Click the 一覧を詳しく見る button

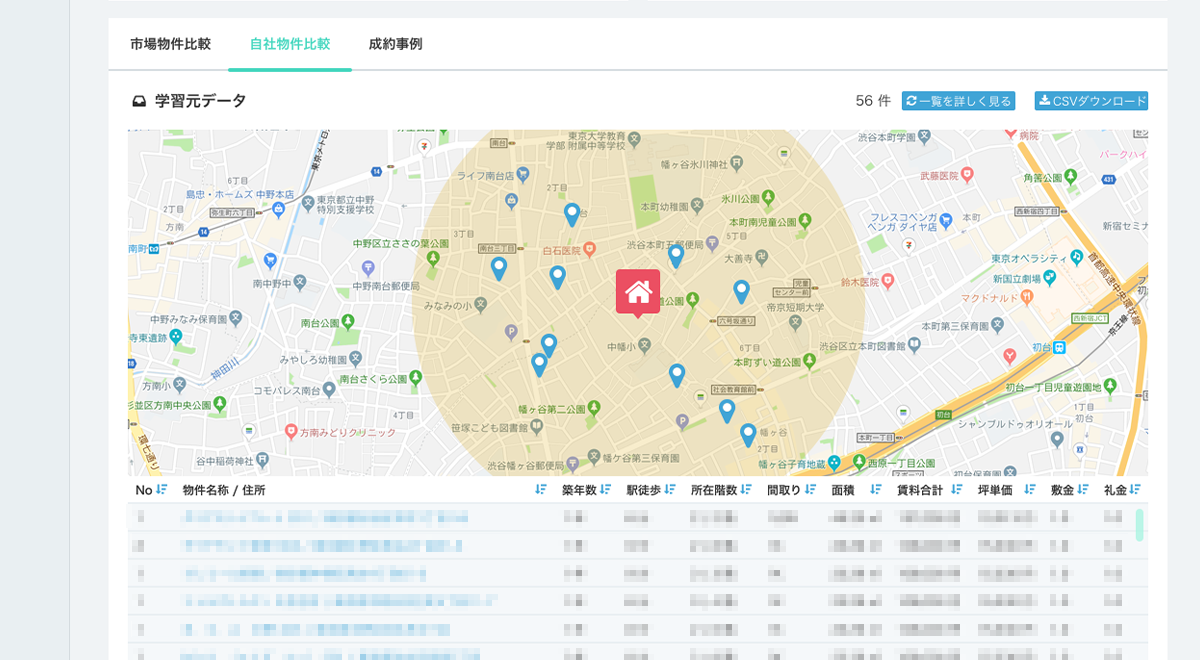click(958, 101)
